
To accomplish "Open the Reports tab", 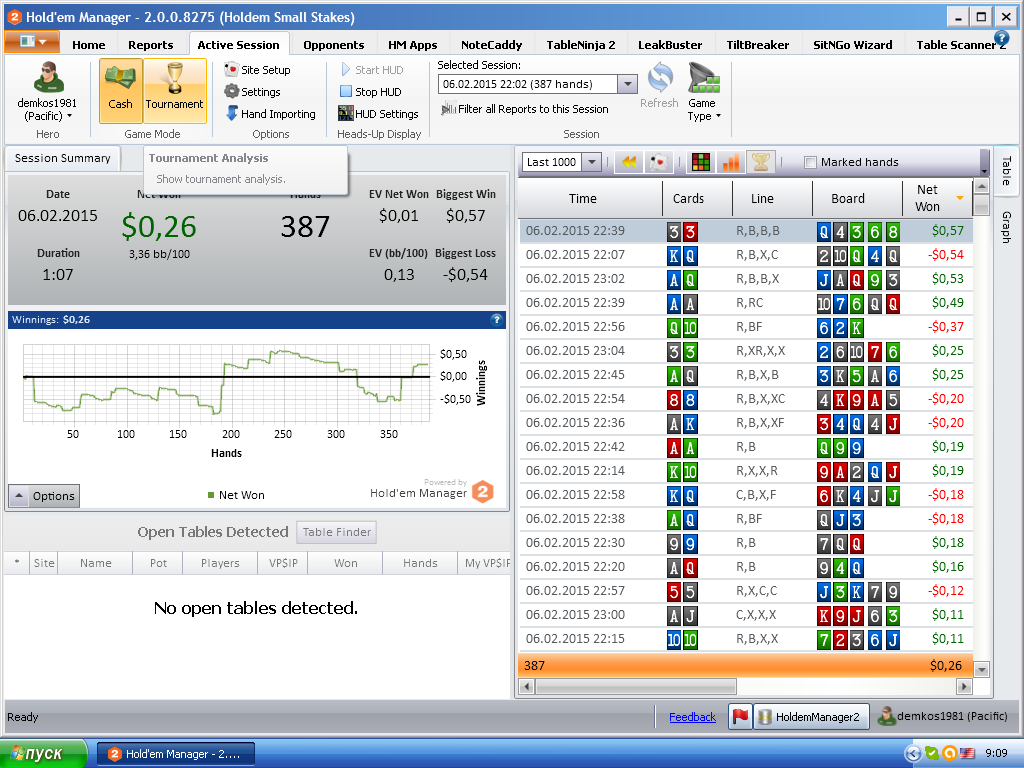I will (x=150, y=44).
